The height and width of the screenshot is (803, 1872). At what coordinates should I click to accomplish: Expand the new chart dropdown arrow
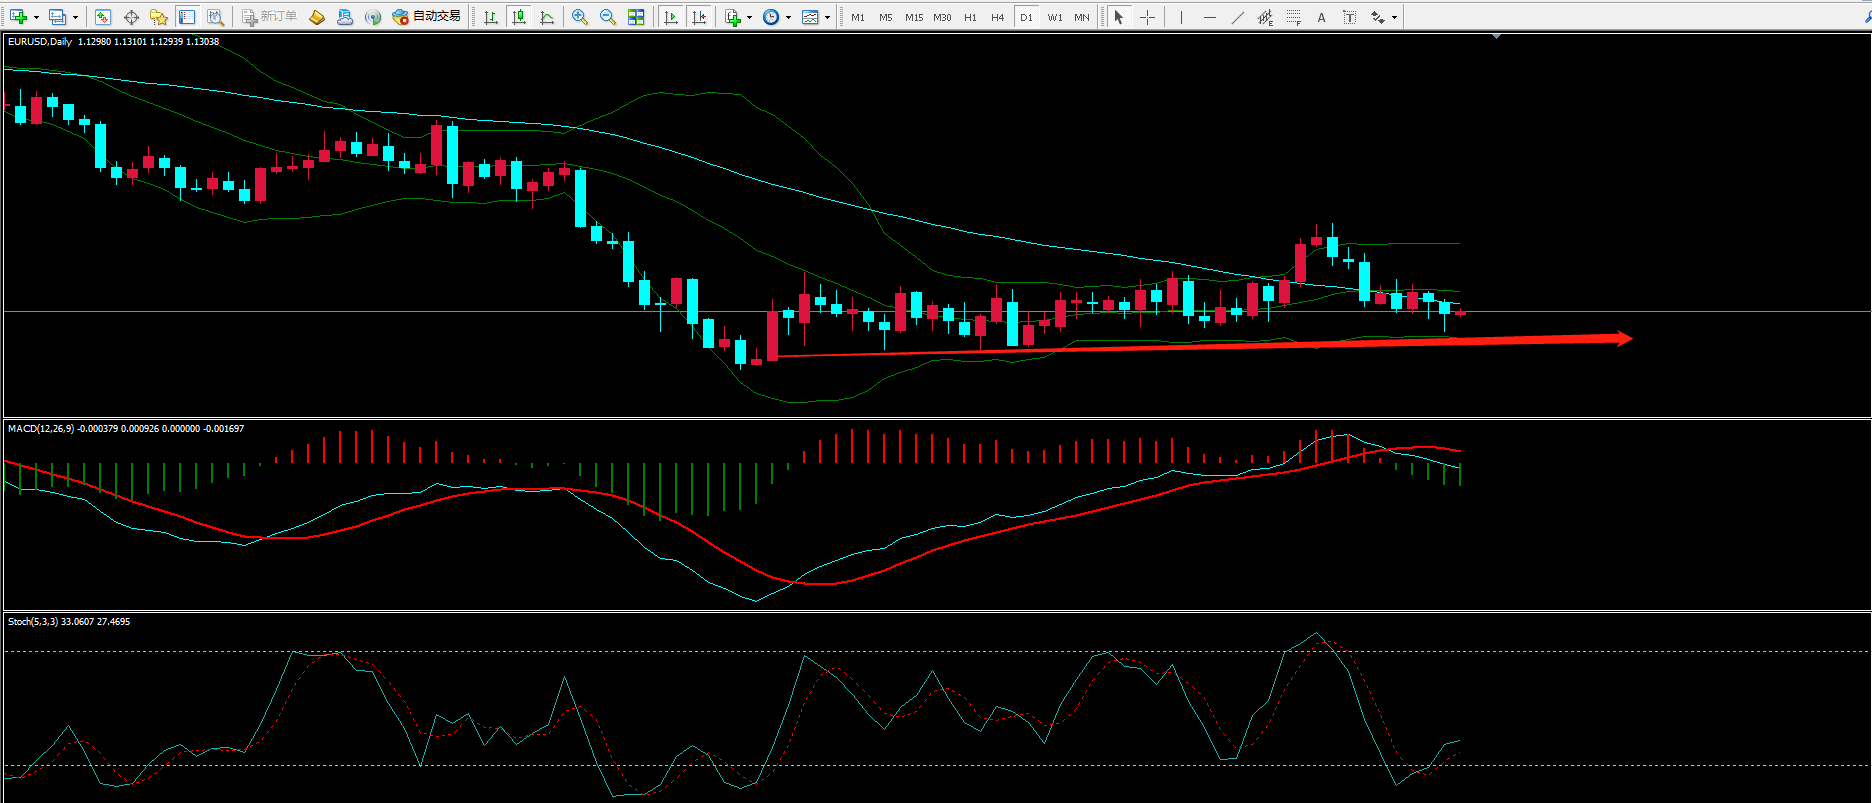click(x=36, y=17)
